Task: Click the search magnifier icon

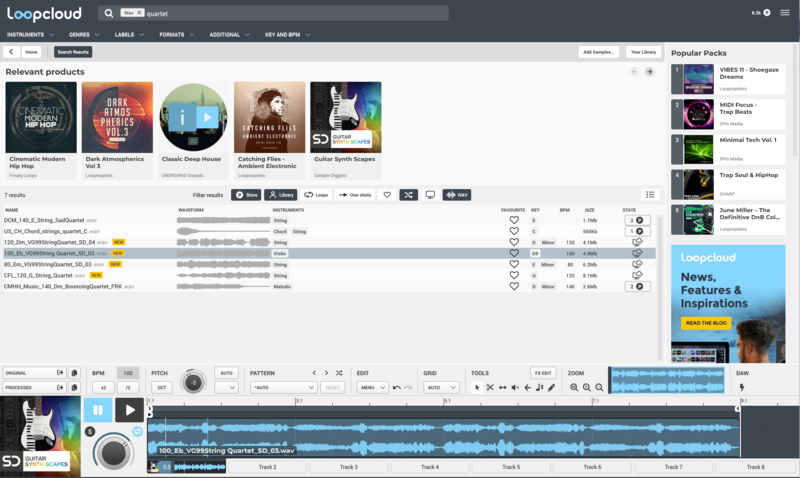Action: (x=109, y=13)
